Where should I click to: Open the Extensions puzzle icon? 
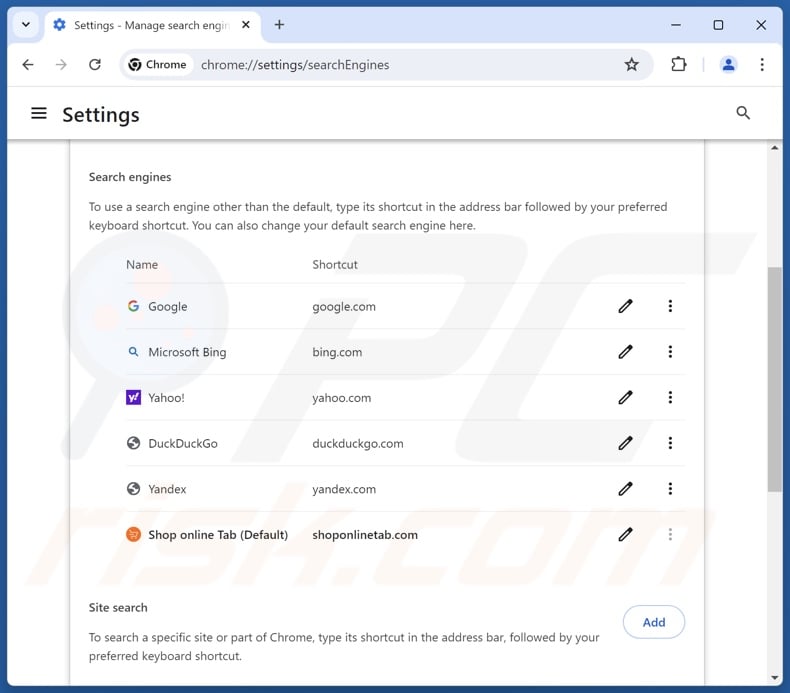[x=679, y=65]
